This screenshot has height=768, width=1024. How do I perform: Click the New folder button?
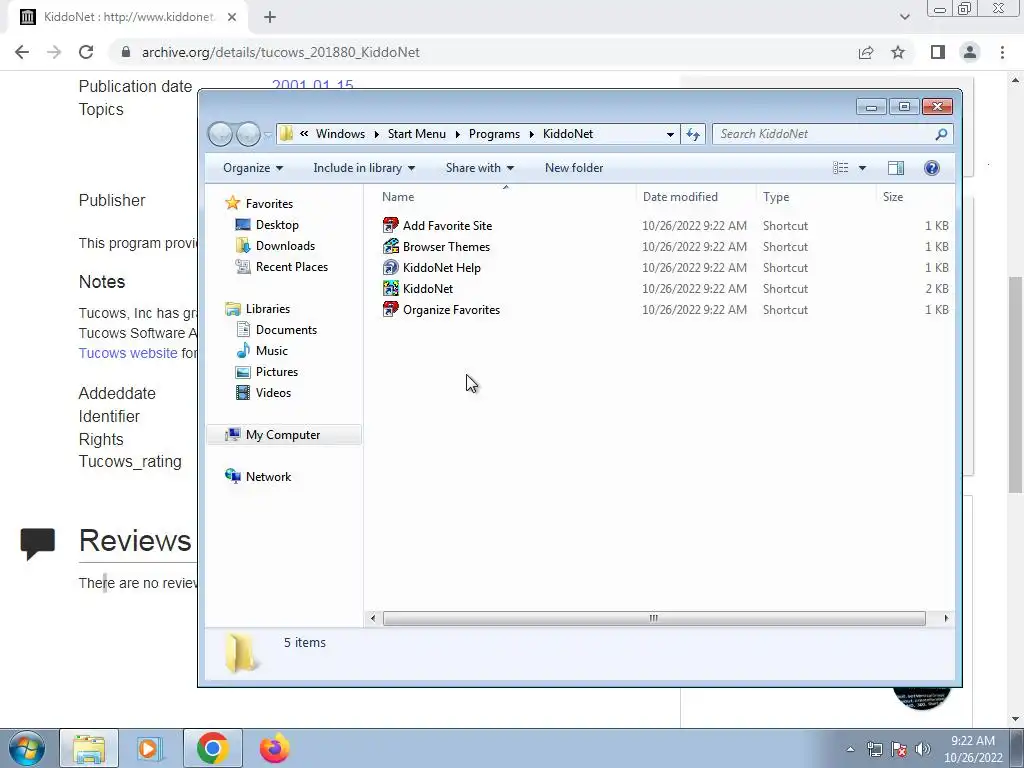pos(574,168)
